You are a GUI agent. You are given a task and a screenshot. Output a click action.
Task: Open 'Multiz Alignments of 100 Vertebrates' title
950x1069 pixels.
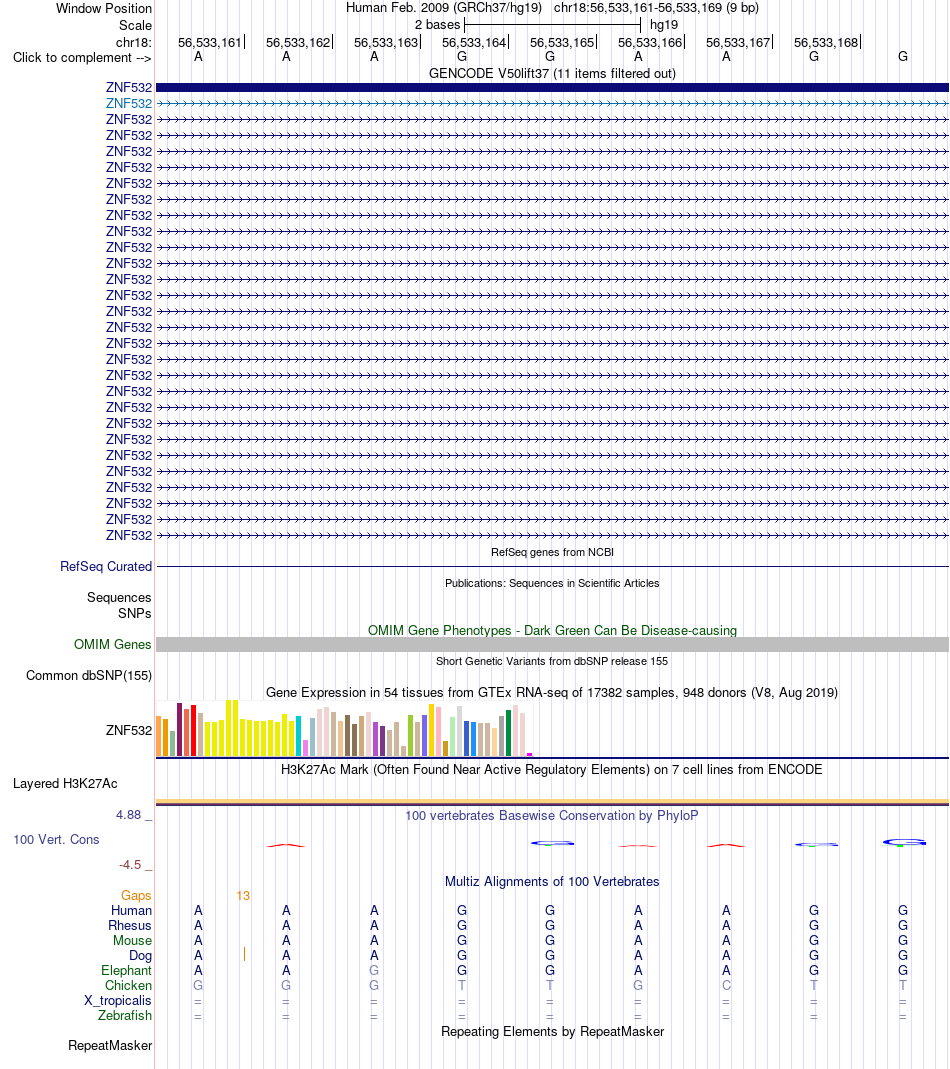552,882
